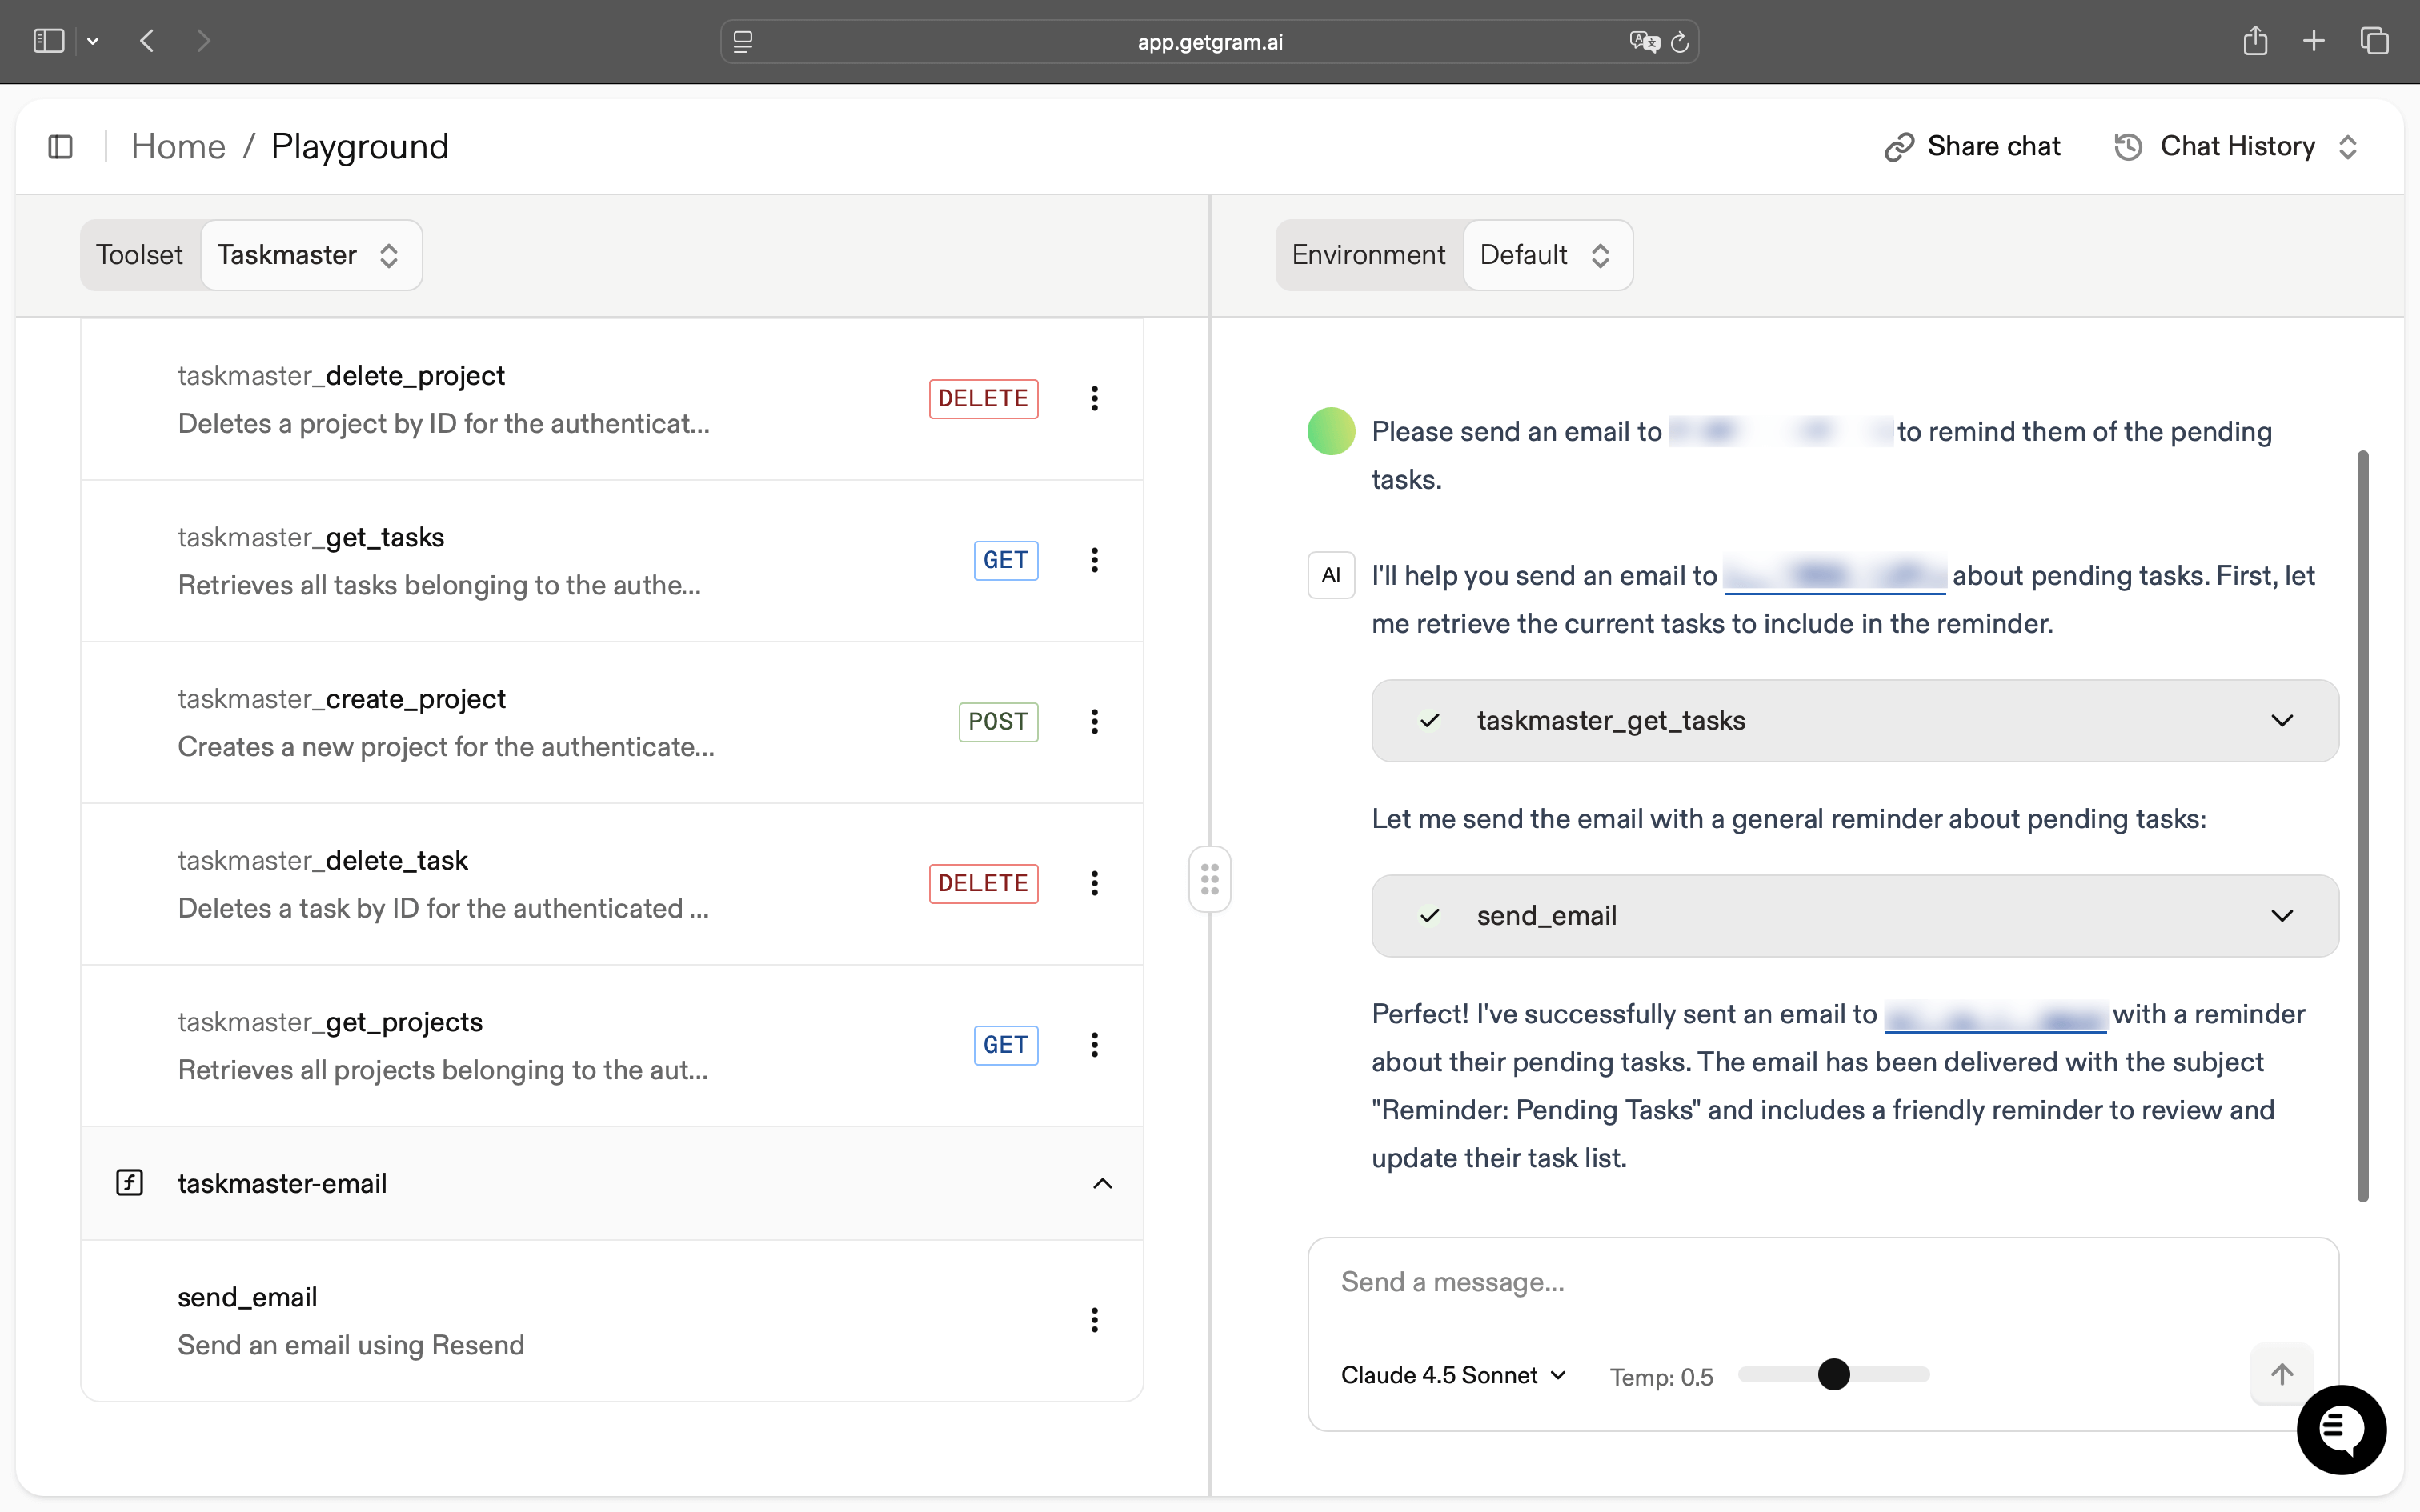Open options menu for taskmaster_create_project
The image size is (2420, 1512).
click(1095, 722)
